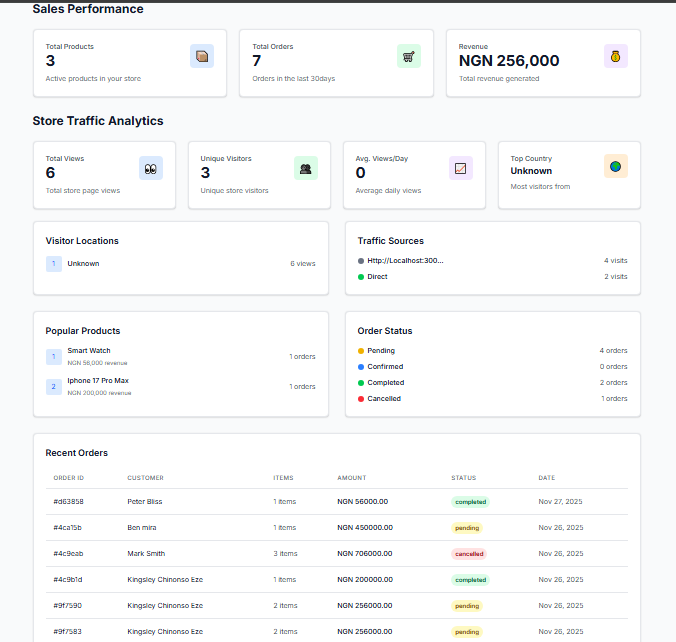Click the people icon in Unique Visitors card
676x642 pixels.
pos(306,168)
